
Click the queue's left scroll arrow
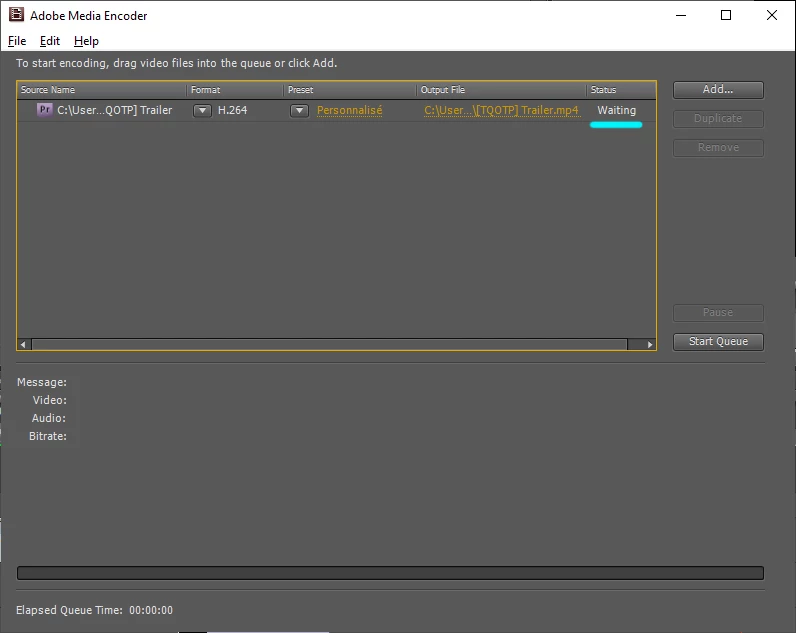pyautogui.click(x=23, y=344)
